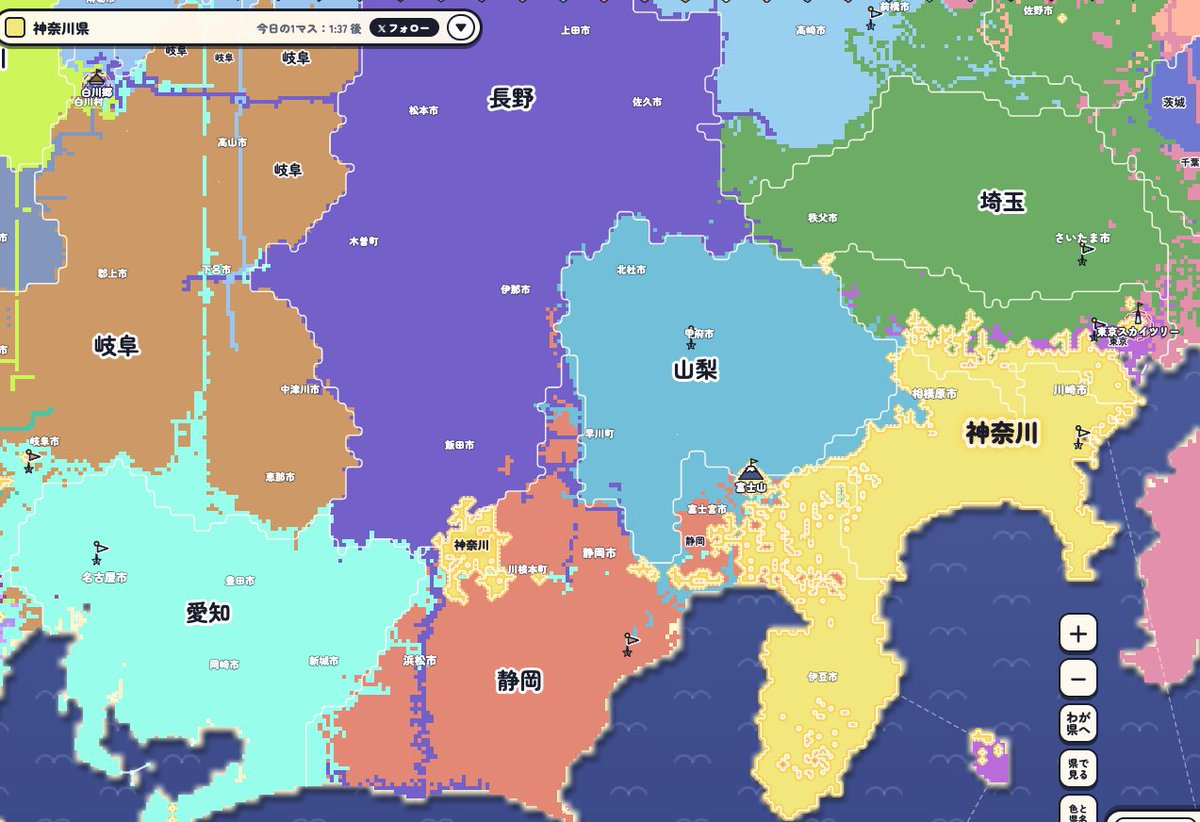Click the capital flag below さいたま市
1200x822 pixels.
[1085, 255]
